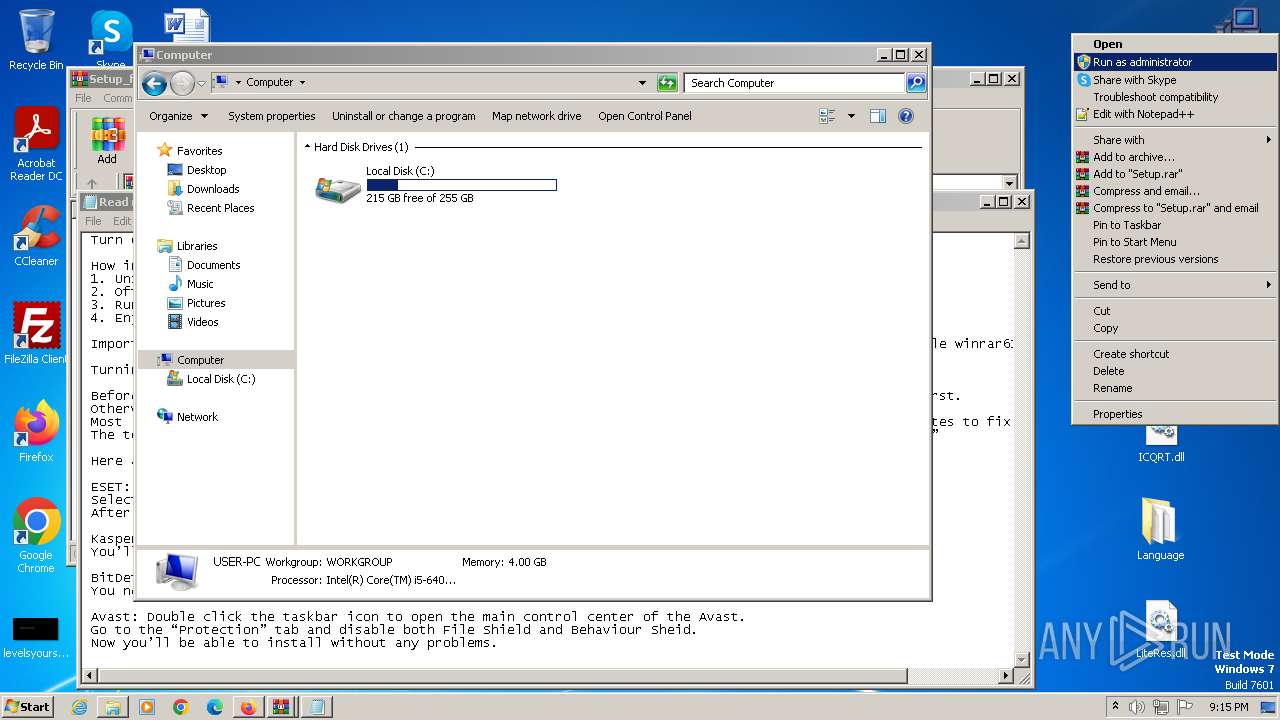Click the Search Computer field
The height and width of the screenshot is (720, 1280).
(795, 83)
